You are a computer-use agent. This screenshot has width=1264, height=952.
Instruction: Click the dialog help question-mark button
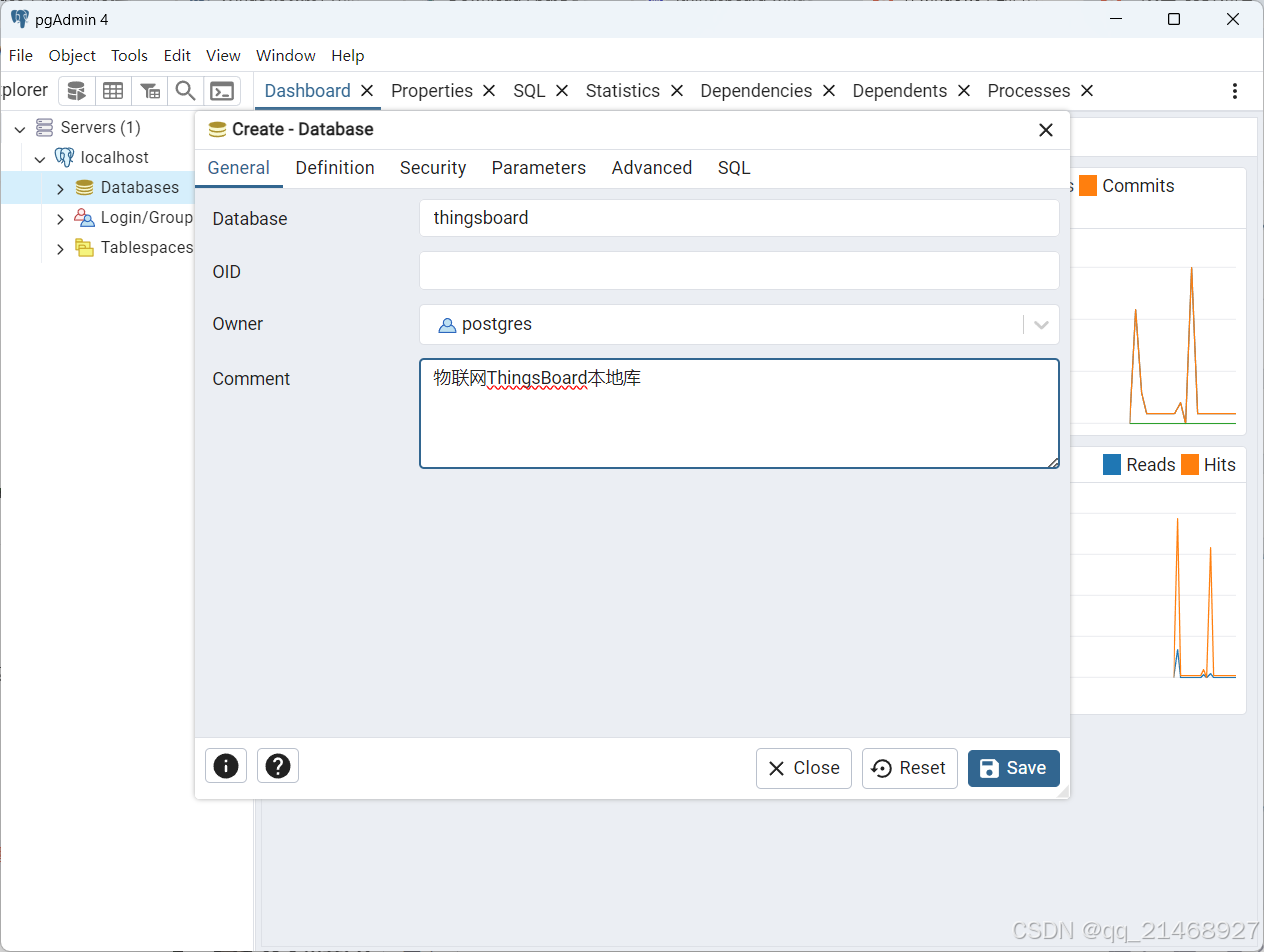coord(278,766)
